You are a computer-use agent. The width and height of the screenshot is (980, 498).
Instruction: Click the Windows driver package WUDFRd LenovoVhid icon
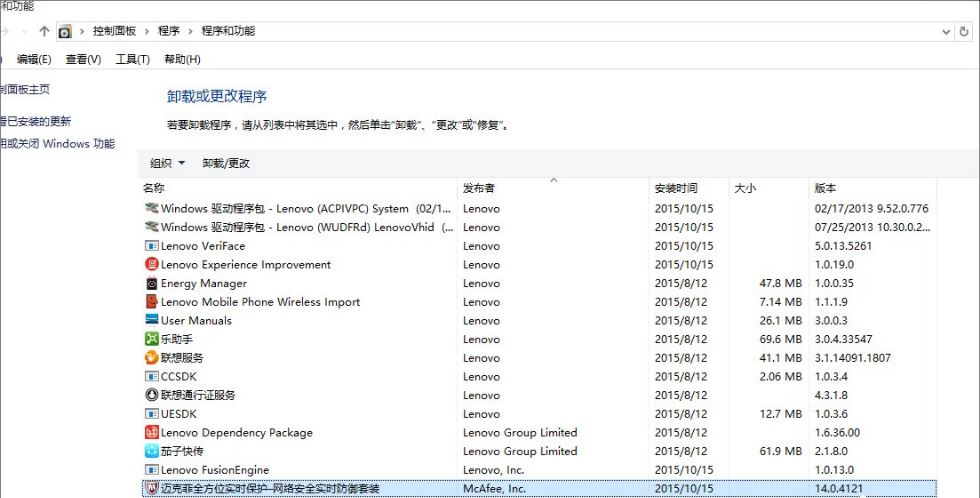click(x=151, y=227)
